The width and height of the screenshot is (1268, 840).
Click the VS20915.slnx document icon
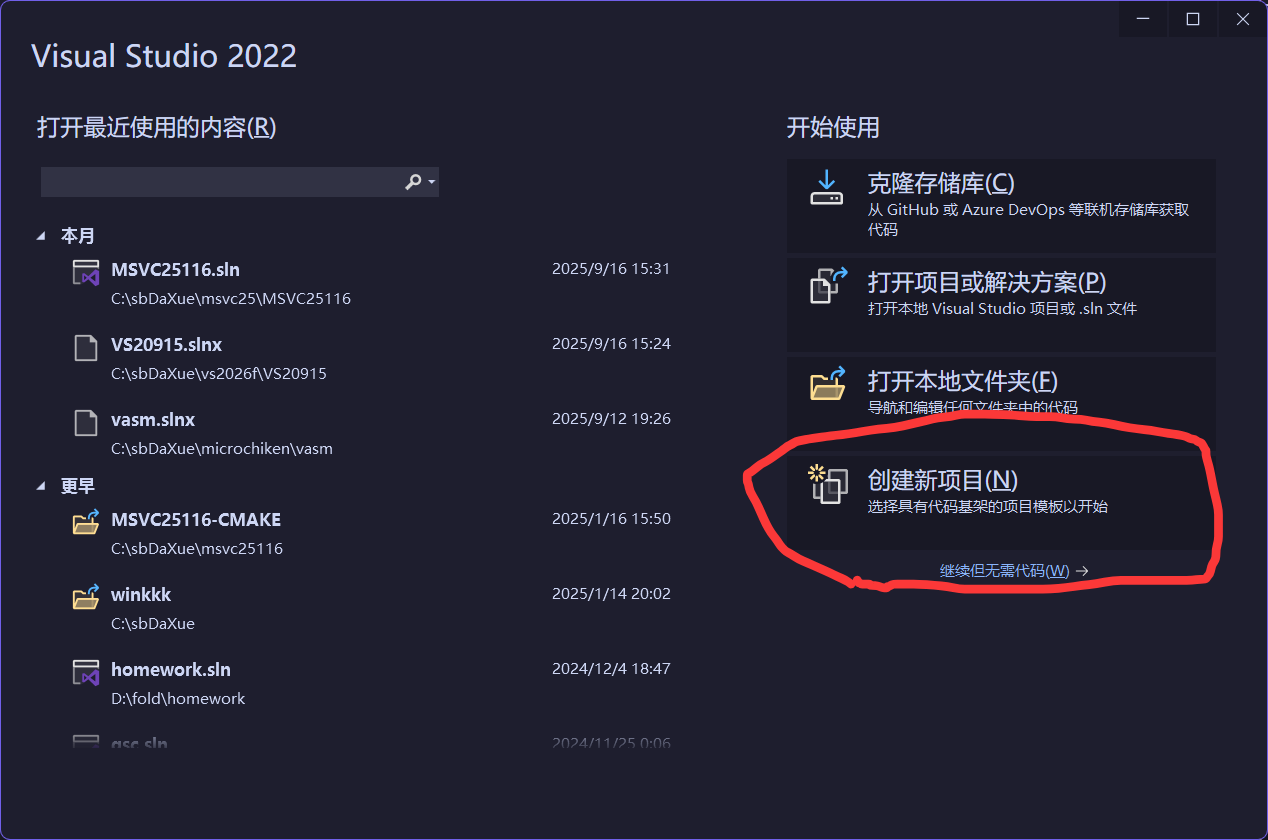(87, 348)
